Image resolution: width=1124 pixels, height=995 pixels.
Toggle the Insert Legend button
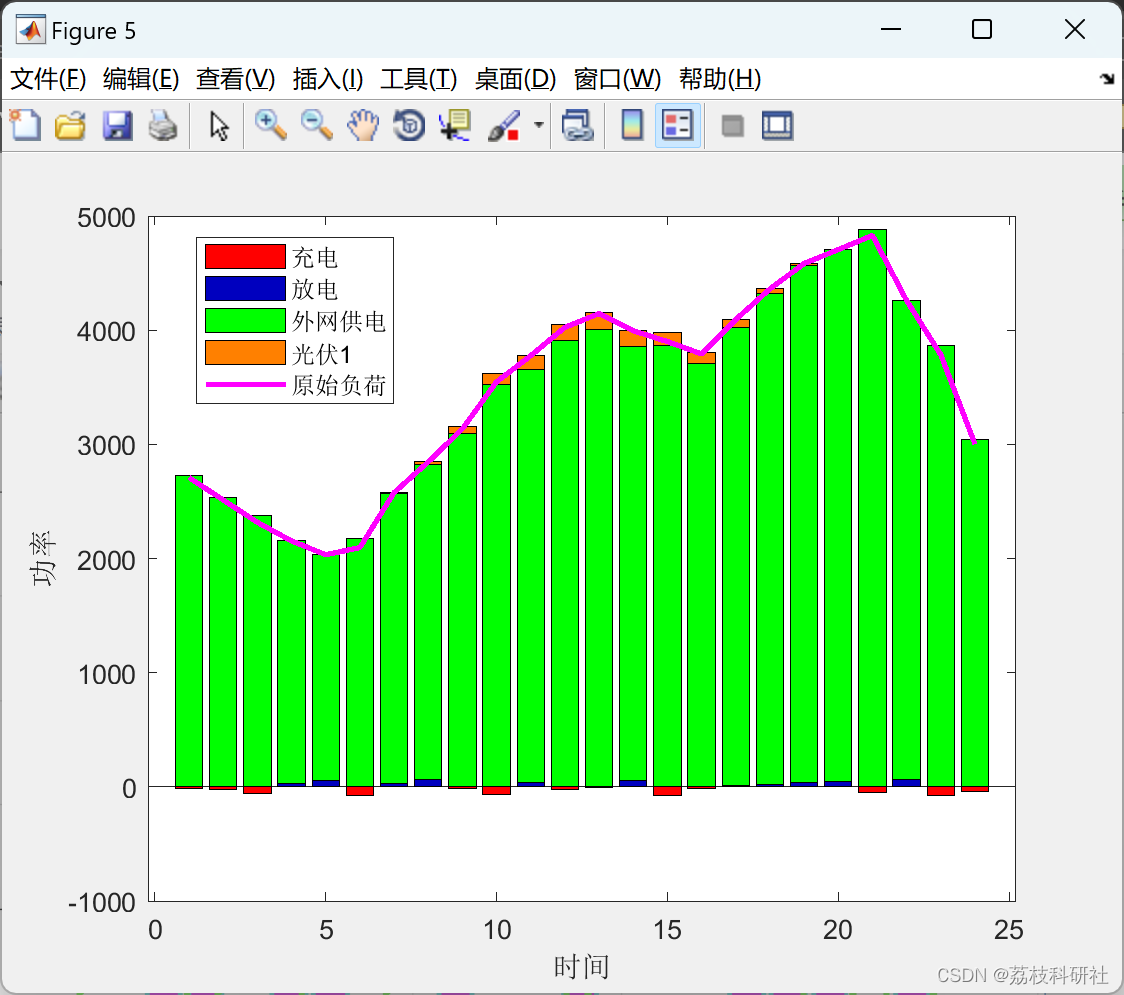[x=677, y=125]
